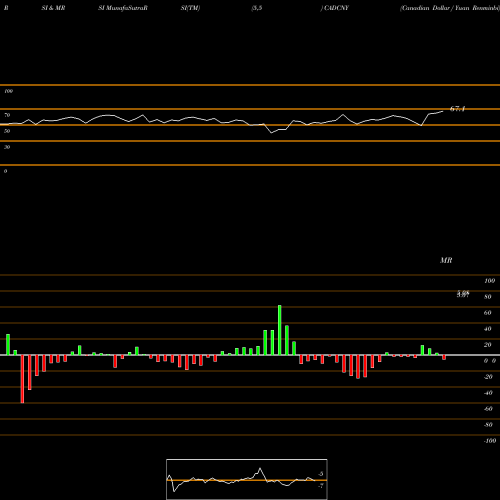Image resolution: width=500 pixels, height=500 pixels.
Task: Click the -5 value in mini overview chart
Action: point(320,474)
